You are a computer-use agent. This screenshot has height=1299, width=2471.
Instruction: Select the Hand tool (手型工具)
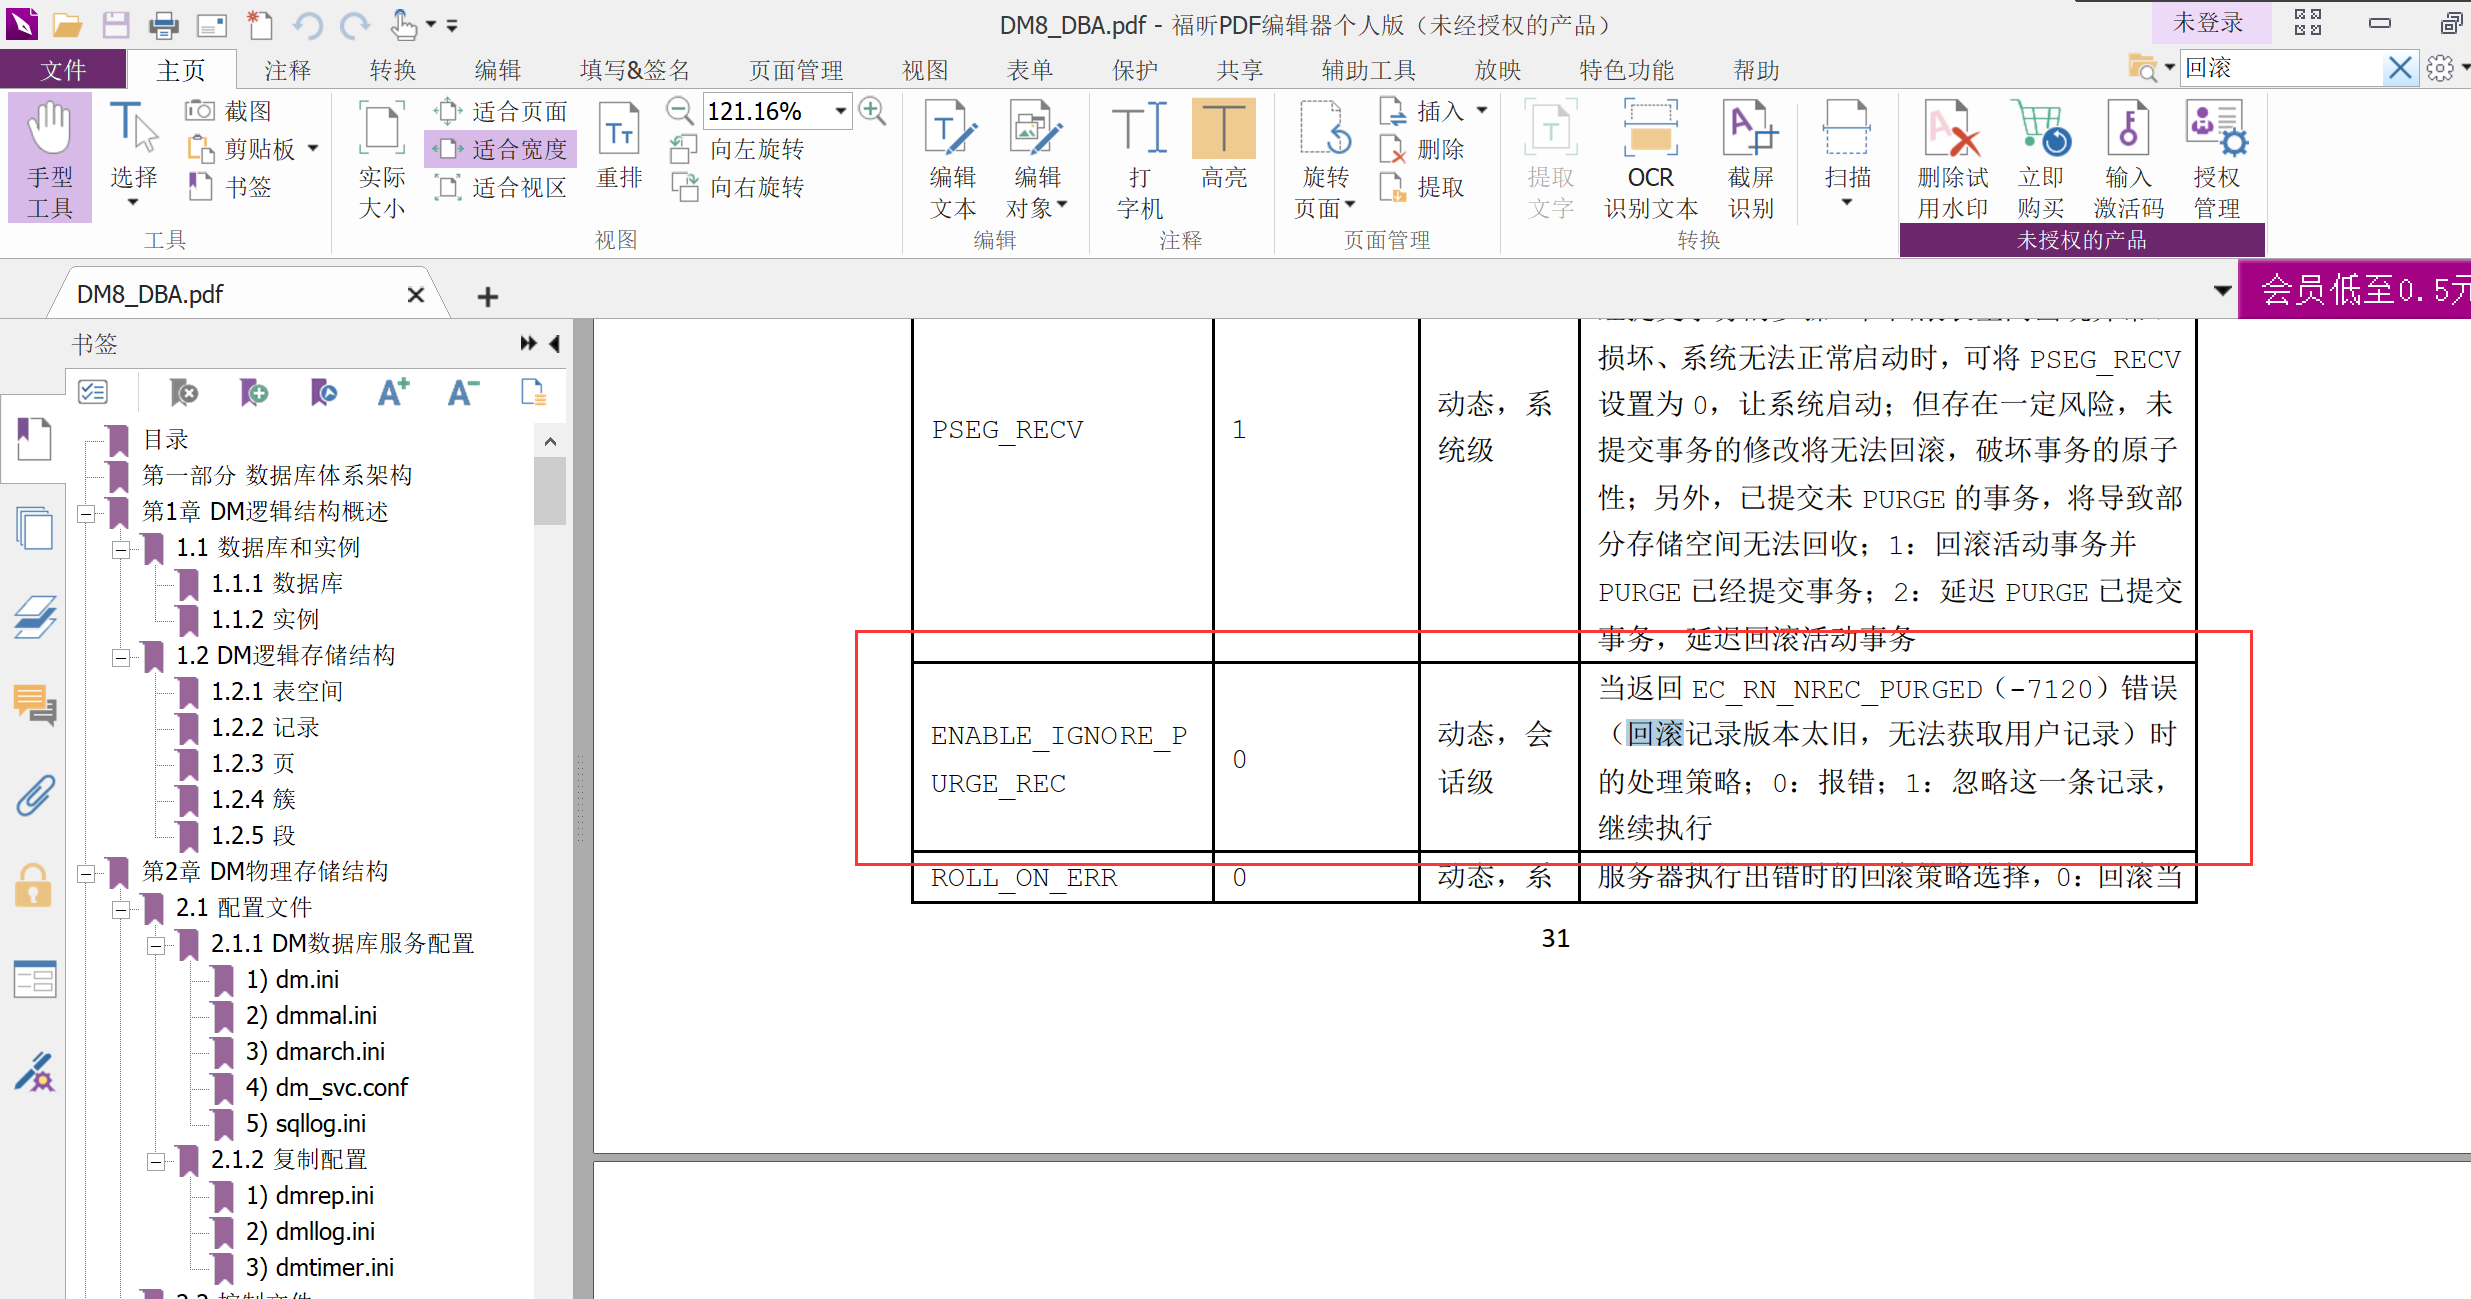pyautogui.click(x=49, y=158)
